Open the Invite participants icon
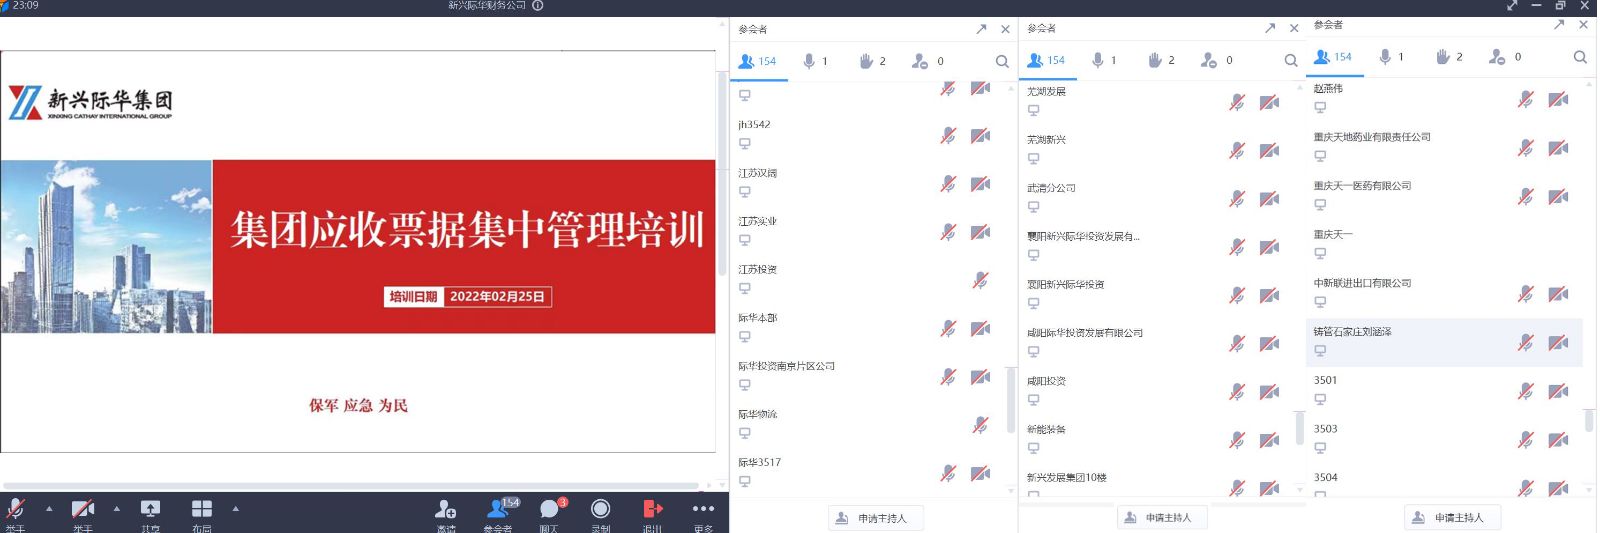Image resolution: width=1600 pixels, height=533 pixels. [x=446, y=510]
